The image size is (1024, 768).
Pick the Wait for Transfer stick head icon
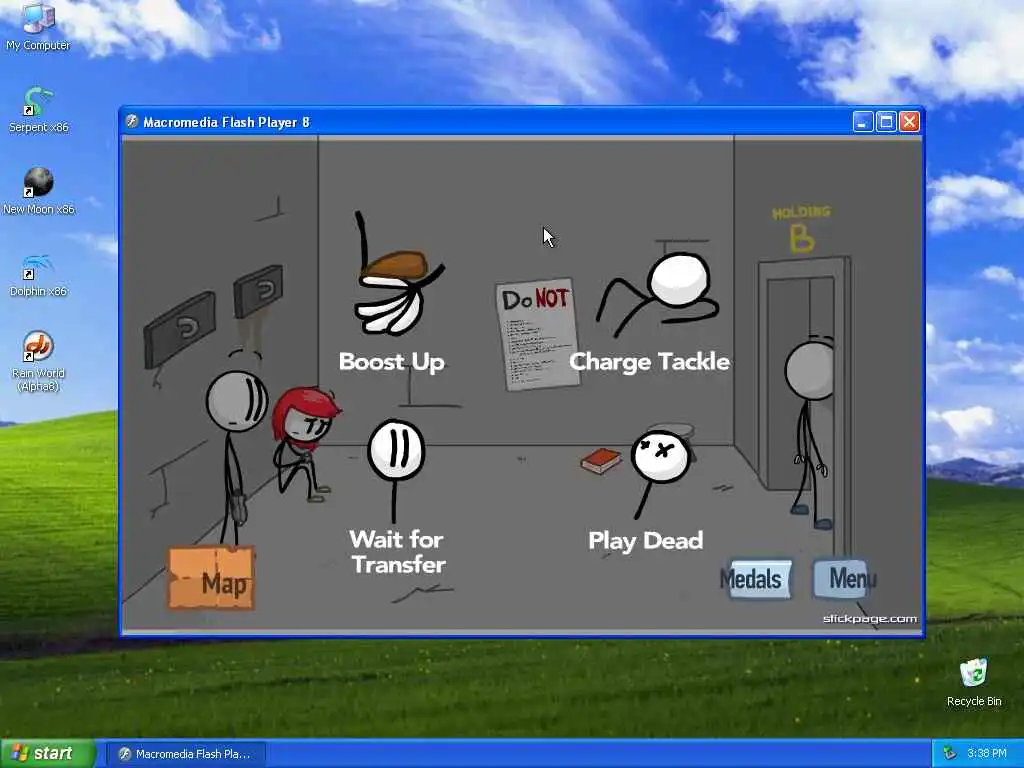(x=396, y=469)
